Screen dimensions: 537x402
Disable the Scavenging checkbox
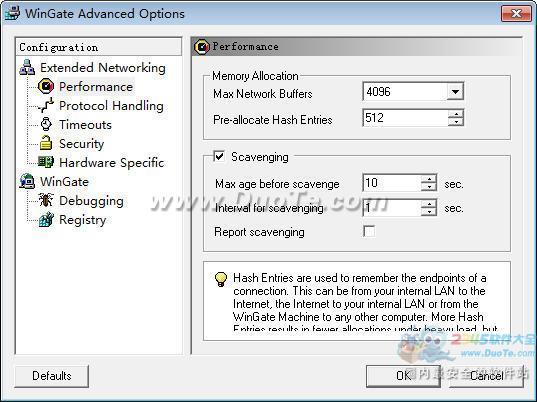pos(219,156)
